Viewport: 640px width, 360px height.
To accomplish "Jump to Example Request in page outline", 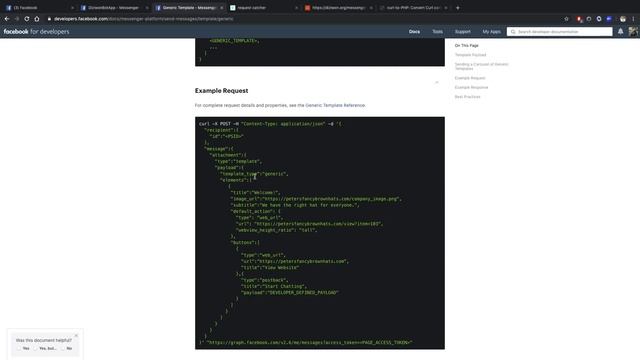I will click(x=470, y=78).
